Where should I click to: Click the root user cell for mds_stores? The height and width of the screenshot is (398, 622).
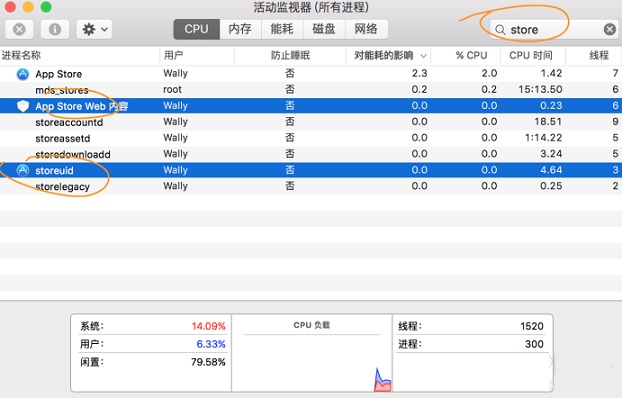(x=172, y=90)
